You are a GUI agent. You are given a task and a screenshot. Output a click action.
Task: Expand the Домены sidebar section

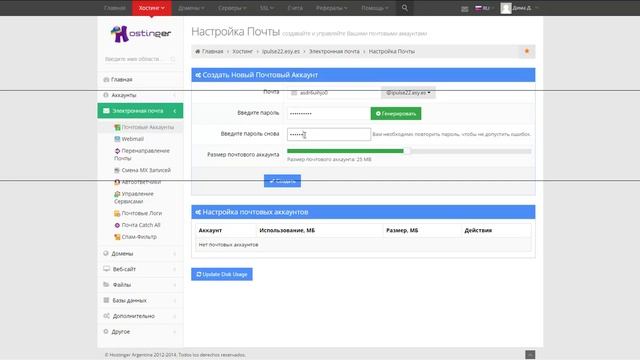[140, 253]
